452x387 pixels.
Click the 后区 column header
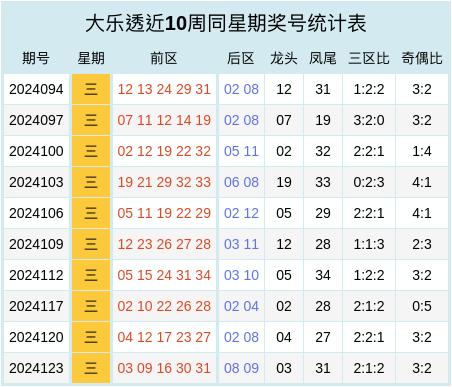pos(241,58)
